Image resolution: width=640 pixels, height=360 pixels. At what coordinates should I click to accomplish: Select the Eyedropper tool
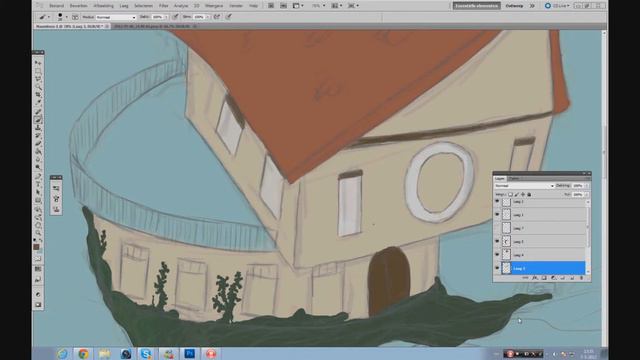[38, 103]
